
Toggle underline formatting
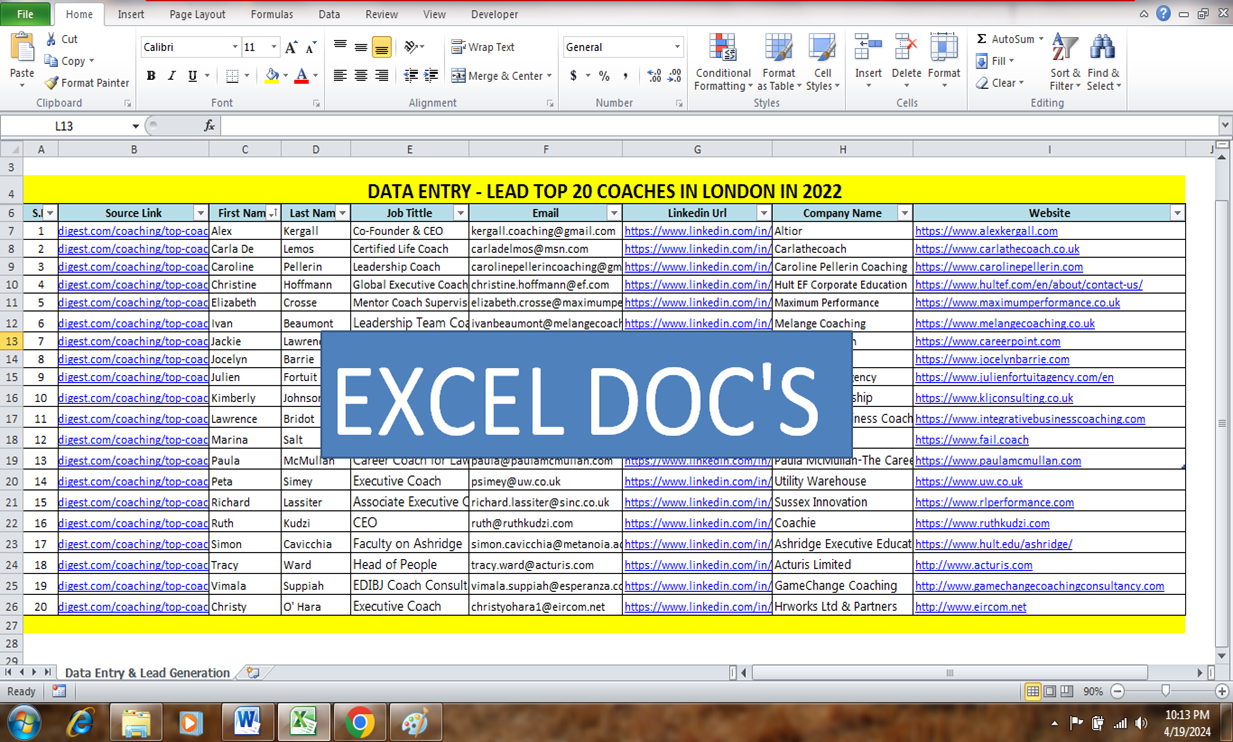192,76
